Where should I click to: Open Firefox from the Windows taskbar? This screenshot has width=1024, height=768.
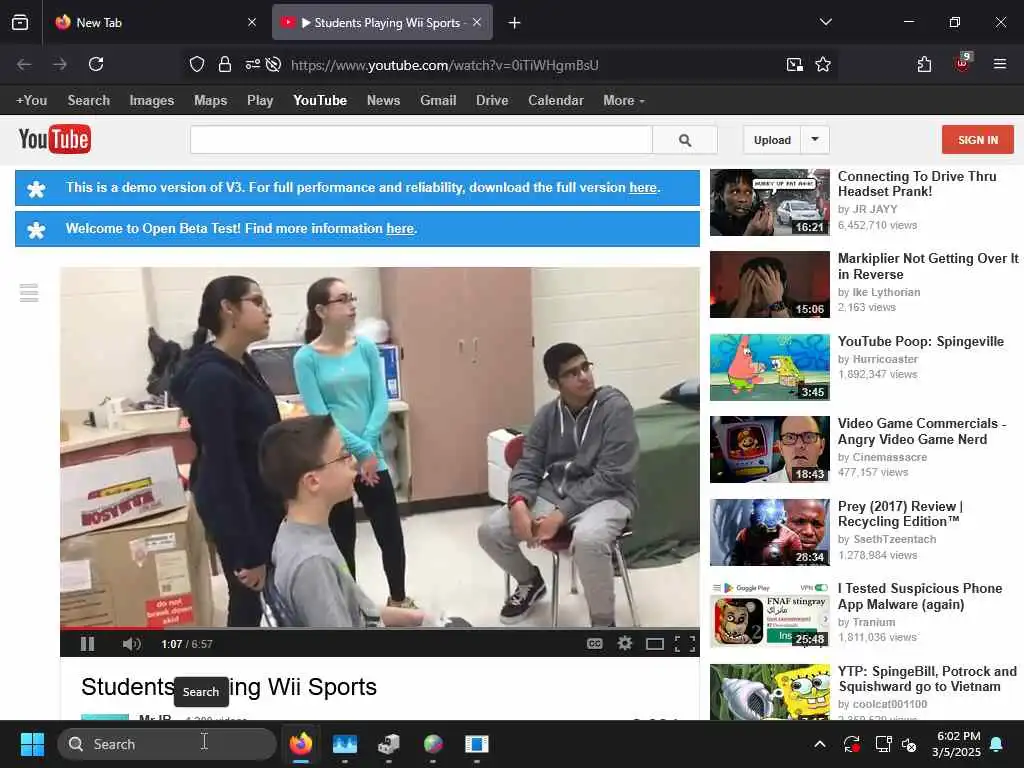coord(301,744)
